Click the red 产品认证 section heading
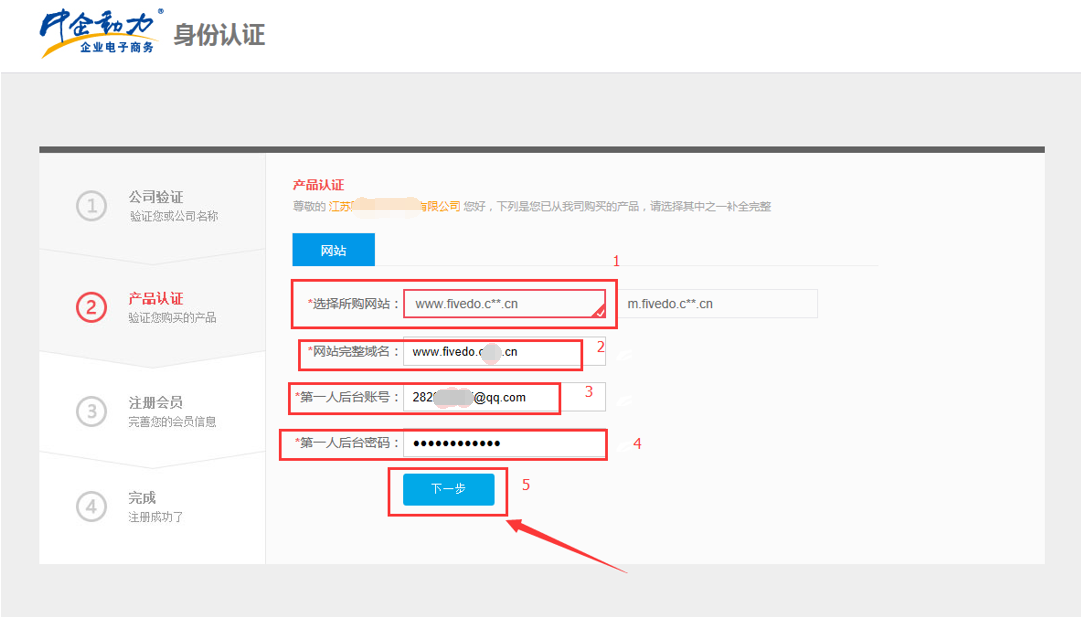Screen dimensions: 1081x617 tap(318, 185)
